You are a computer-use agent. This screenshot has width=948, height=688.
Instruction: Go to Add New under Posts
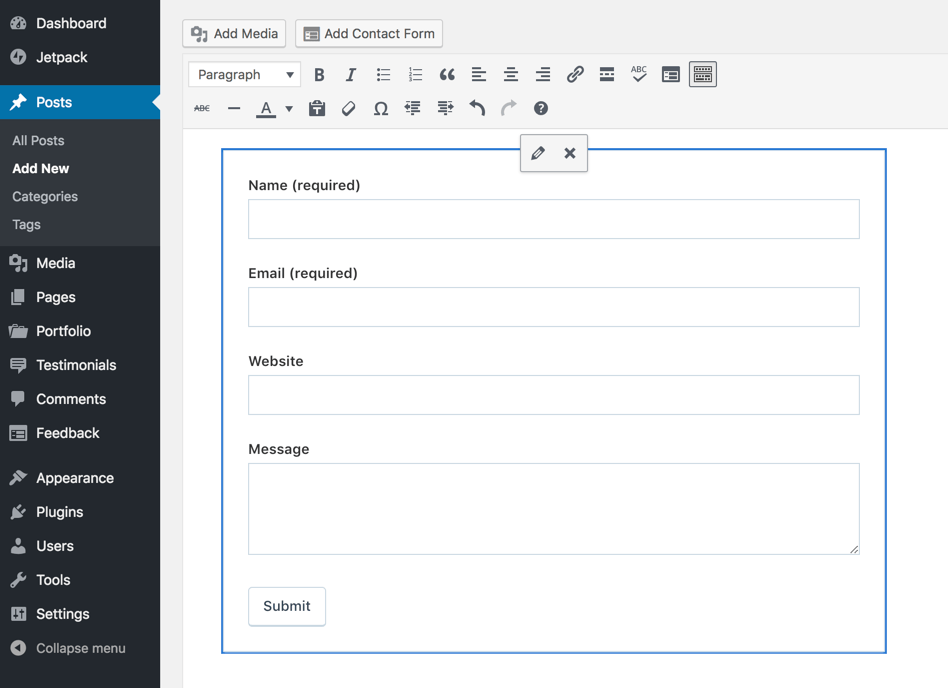[40, 168]
